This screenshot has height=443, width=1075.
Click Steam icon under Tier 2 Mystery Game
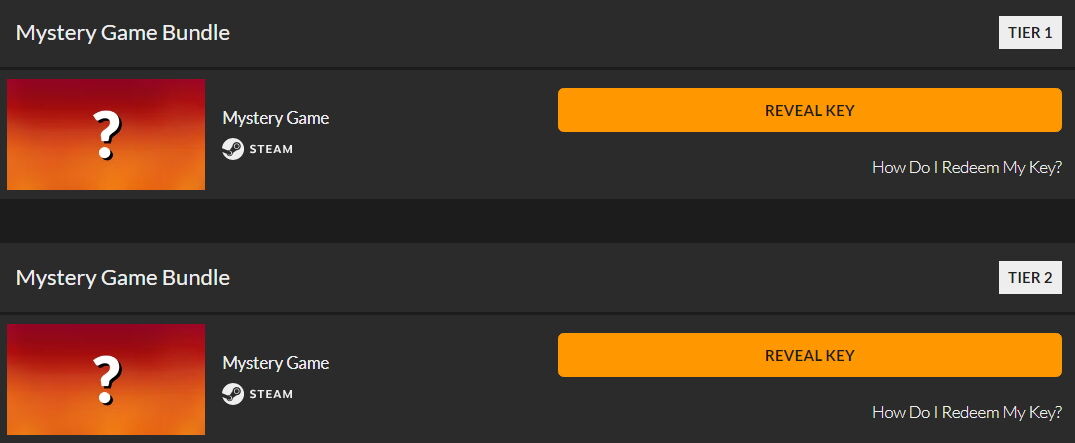tap(233, 394)
